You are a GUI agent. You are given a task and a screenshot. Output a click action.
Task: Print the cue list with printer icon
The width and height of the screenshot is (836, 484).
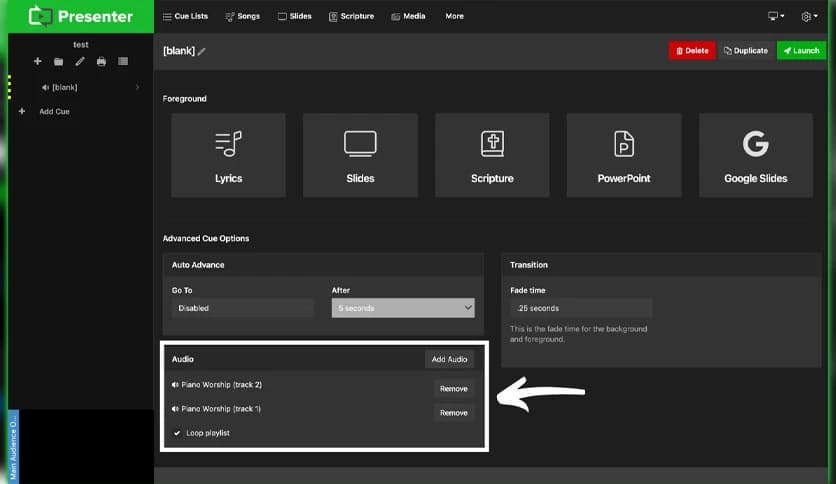tap(101, 62)
